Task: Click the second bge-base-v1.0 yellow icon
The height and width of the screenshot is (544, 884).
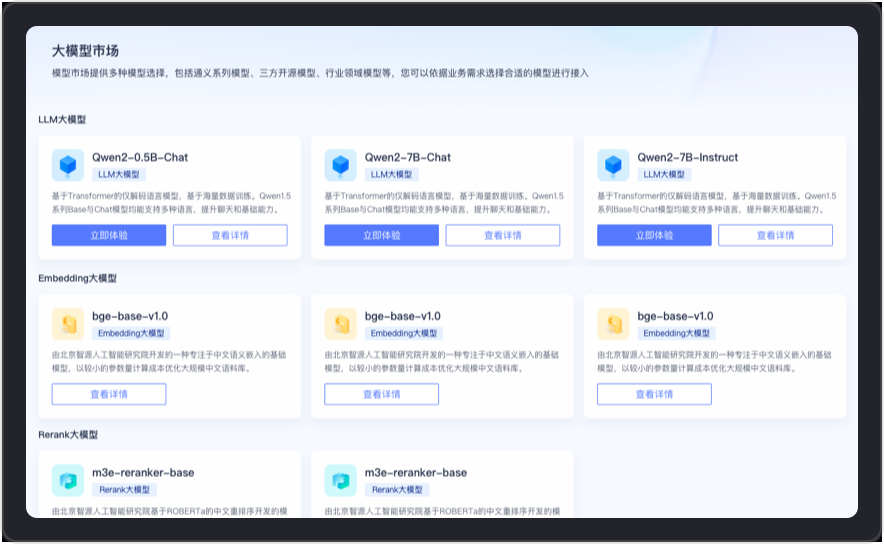Action: [341, 323]
